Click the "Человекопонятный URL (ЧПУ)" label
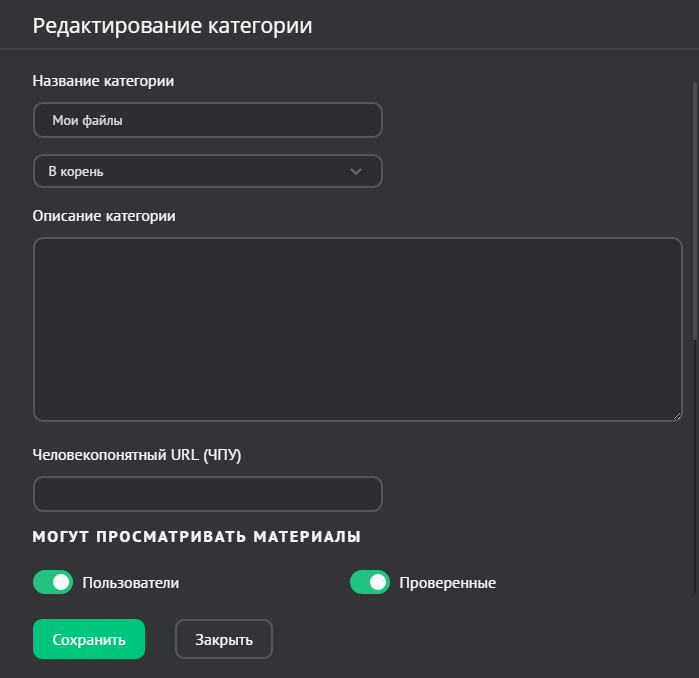 (x=137, y=455)
